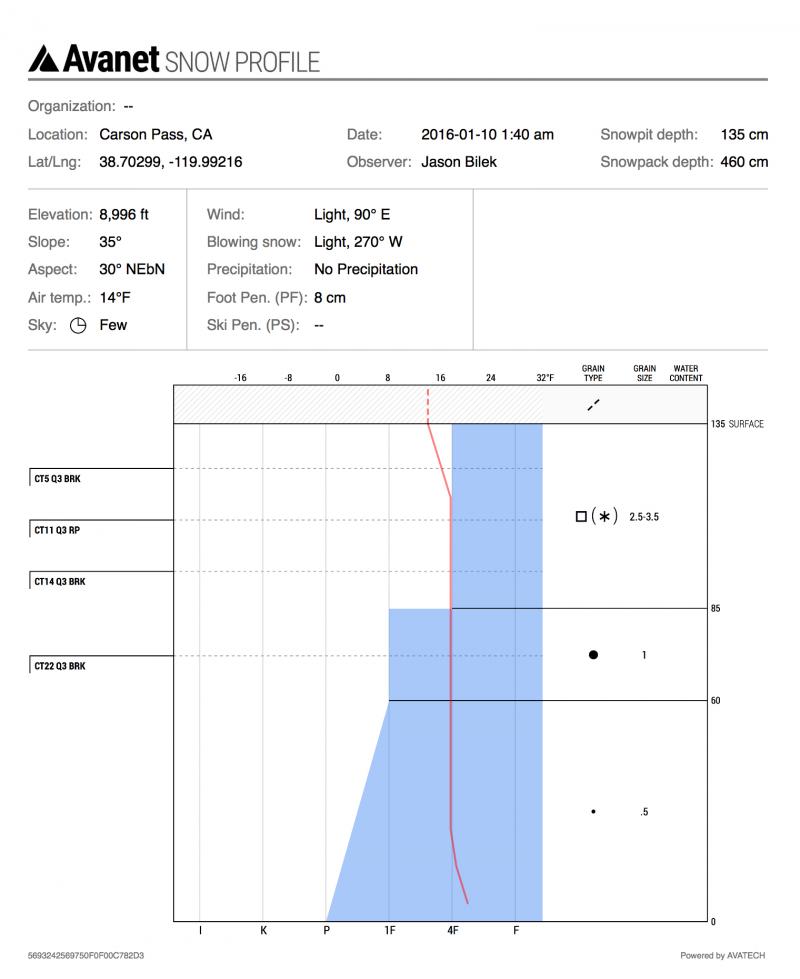Viewport: 800px width, 979px height.
Task: Click the large rounded grain dot at size 1
Action: click(593, 655)
